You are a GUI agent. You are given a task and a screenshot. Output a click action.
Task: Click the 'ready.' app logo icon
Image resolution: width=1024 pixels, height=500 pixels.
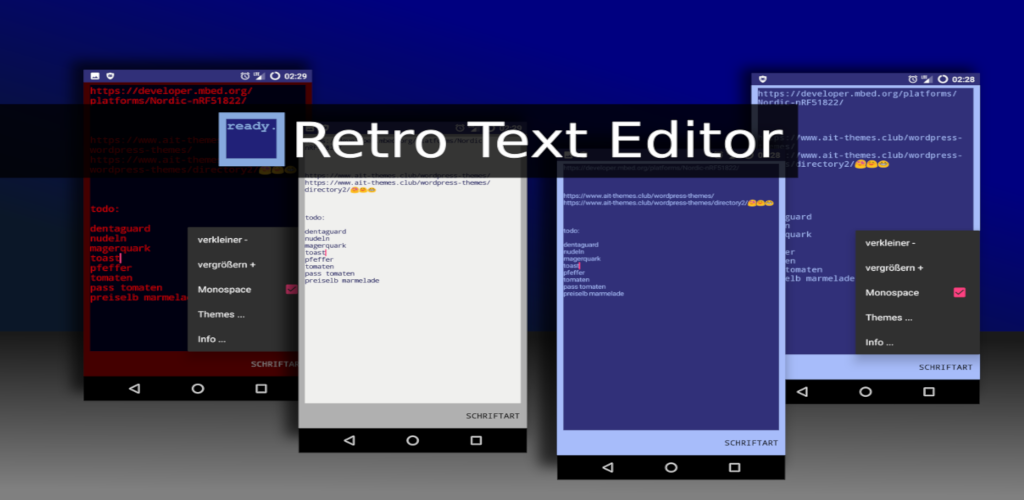252,139
